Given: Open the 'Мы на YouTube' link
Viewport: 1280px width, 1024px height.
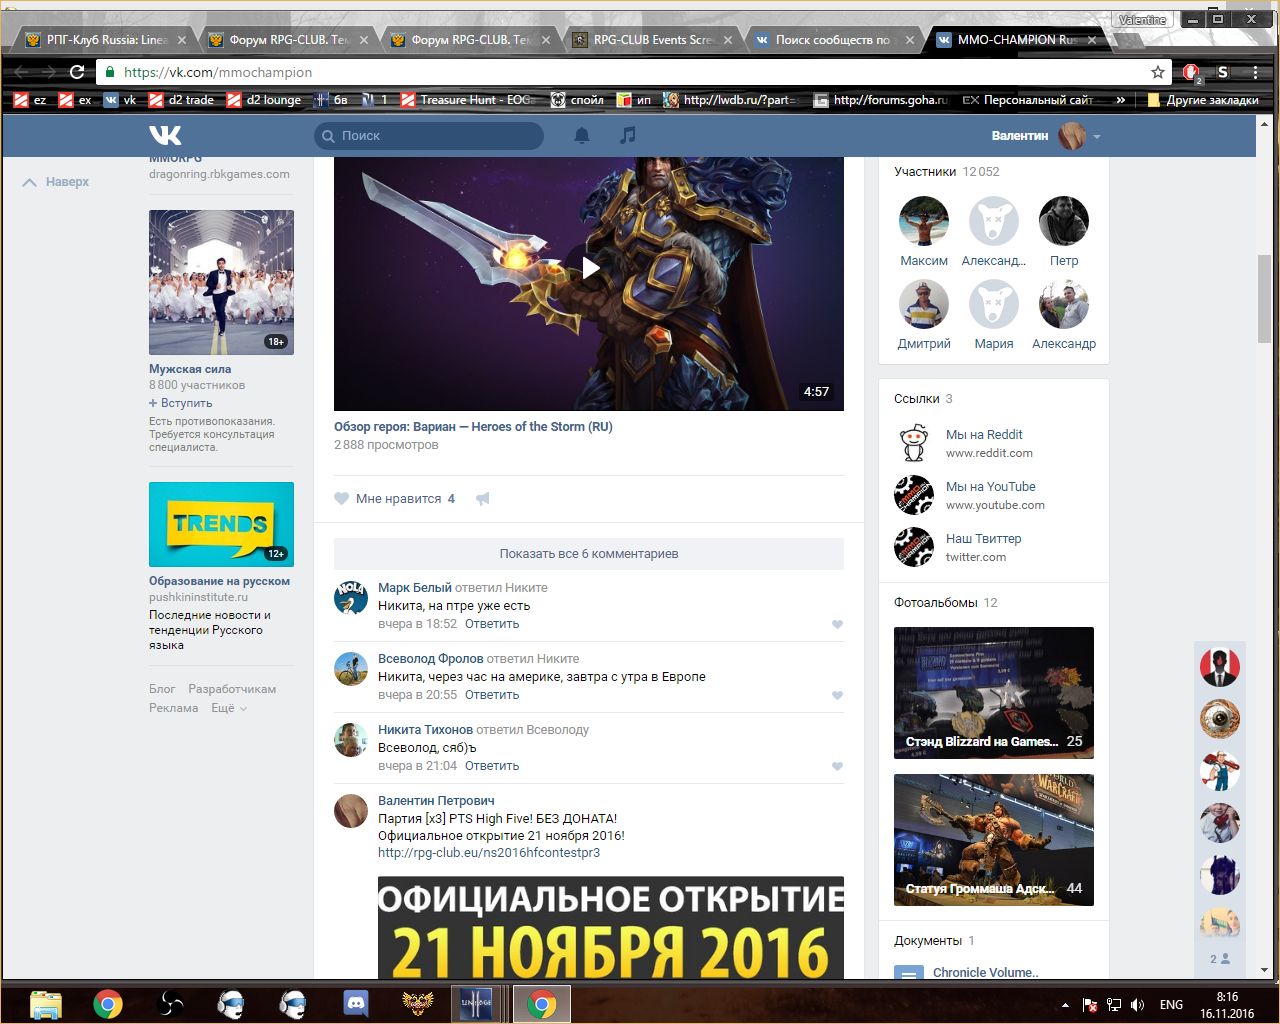Looking at the screenshot, I should click(991, 487).
